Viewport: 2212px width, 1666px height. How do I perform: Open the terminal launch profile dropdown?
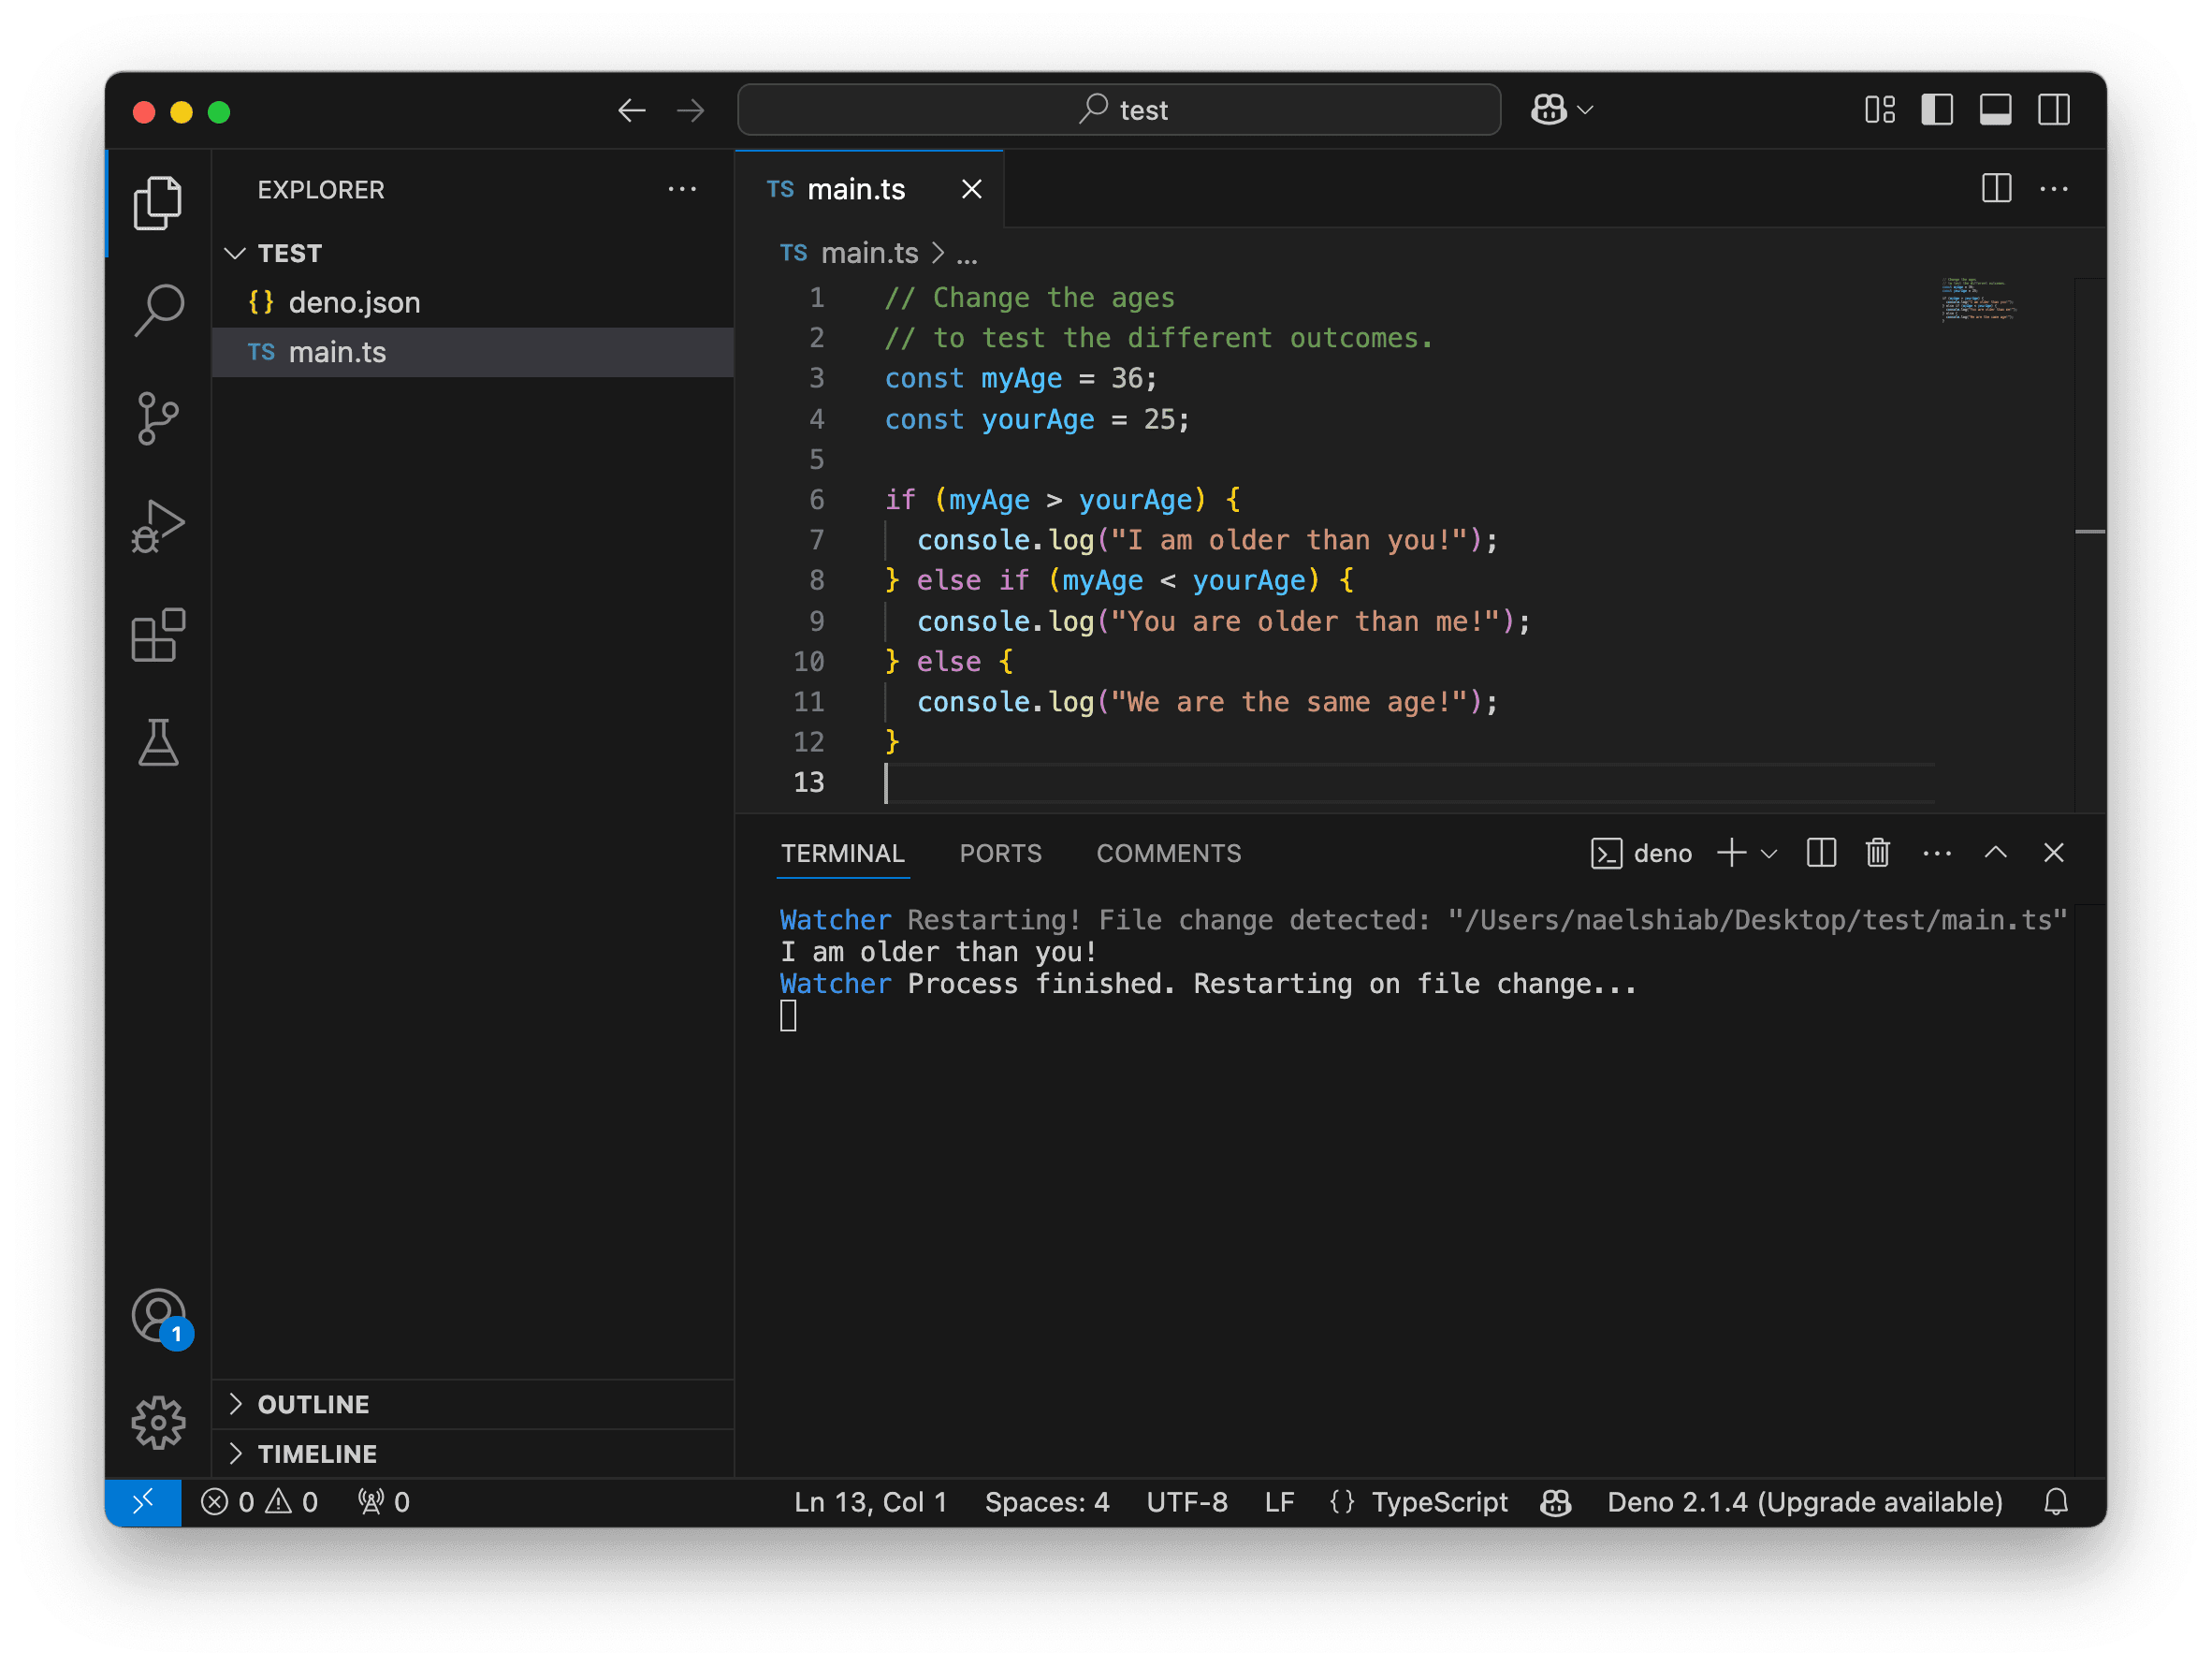point(1769,854)
